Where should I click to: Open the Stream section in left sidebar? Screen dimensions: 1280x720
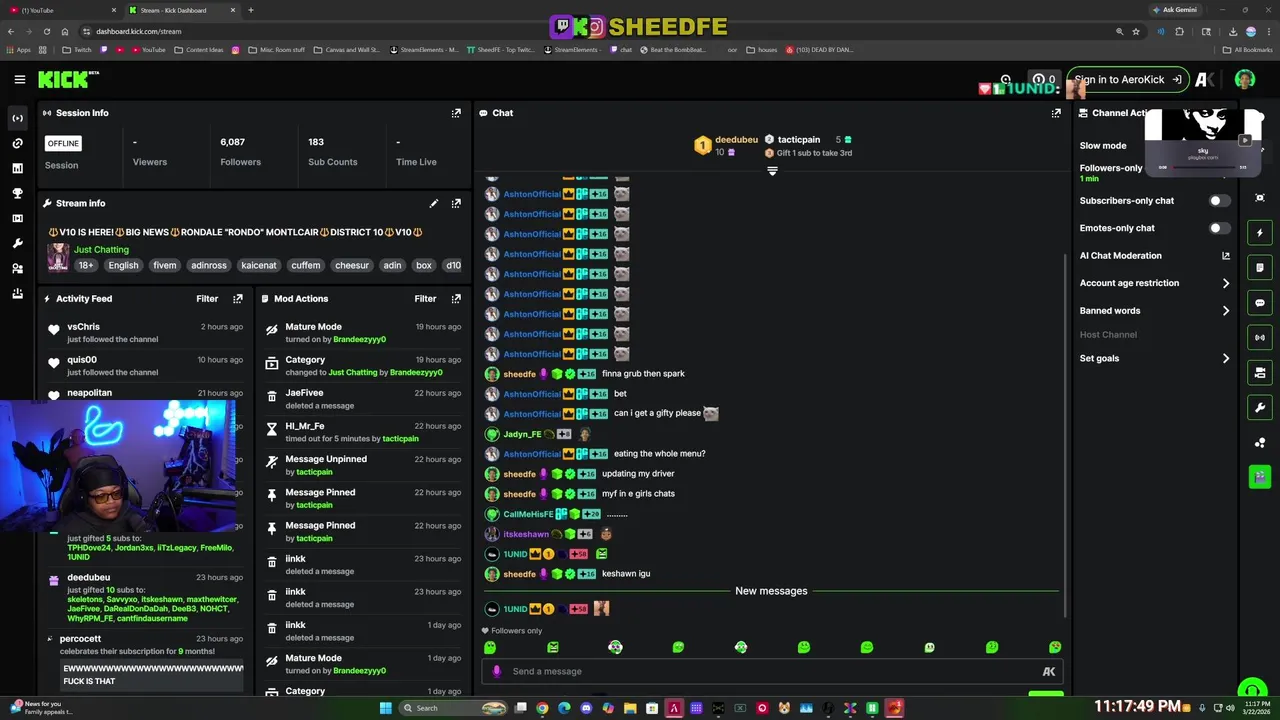17,118
